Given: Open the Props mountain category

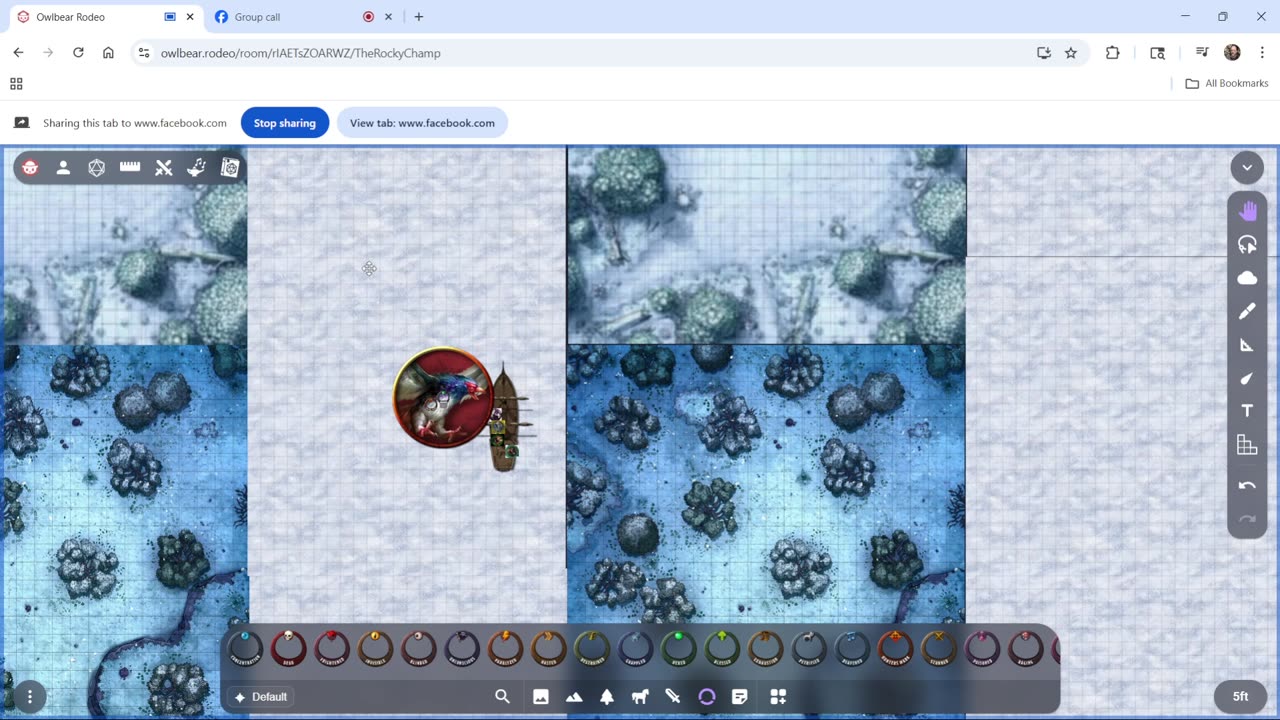Looking at the screenshot, I should pyautogui.click(x=574, y=697).
